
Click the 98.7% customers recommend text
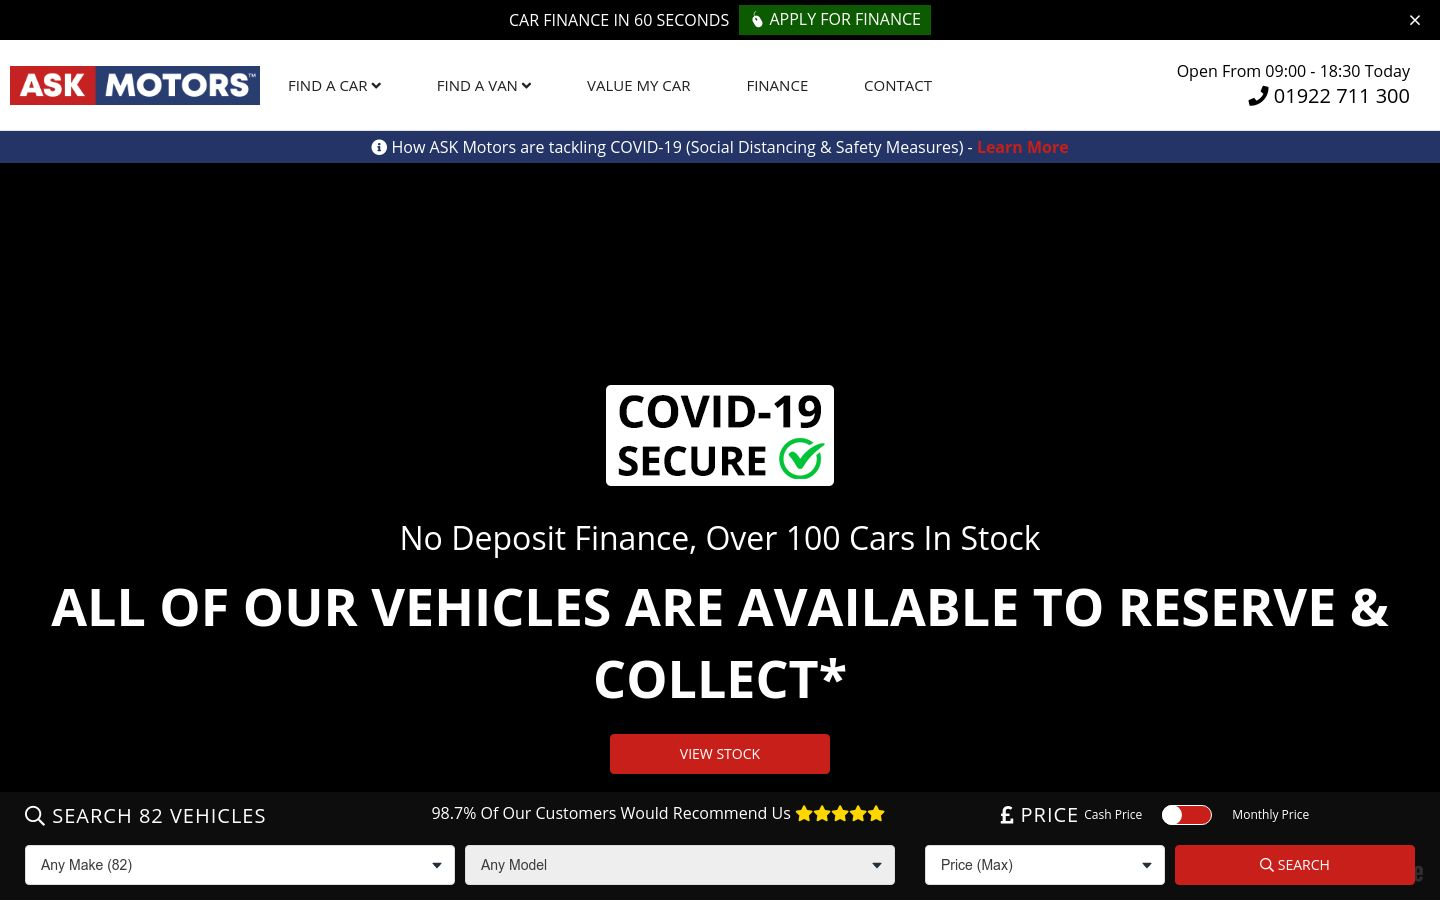611,814
